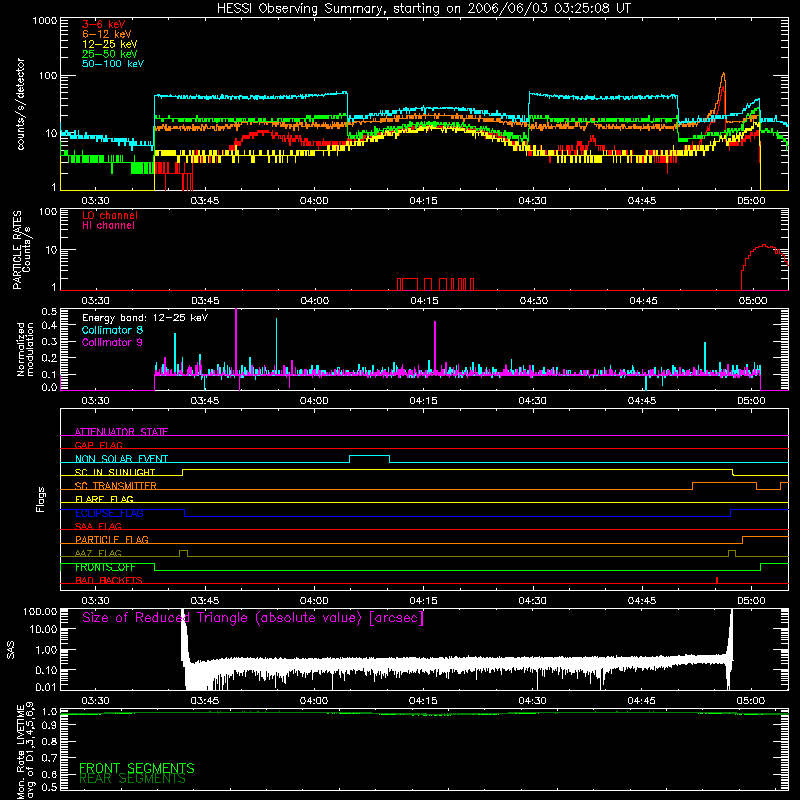Click the FRONTS OFF flag label

[105, 567]
